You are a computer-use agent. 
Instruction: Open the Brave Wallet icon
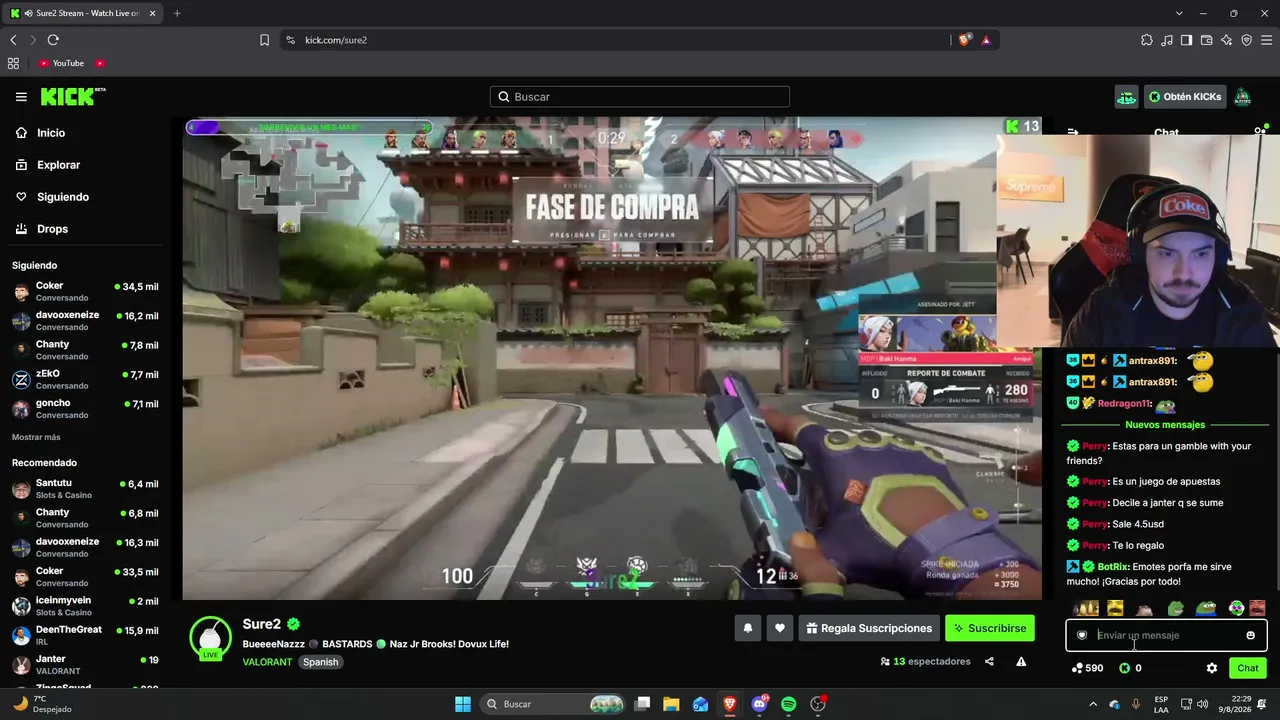coord(1206,40)
